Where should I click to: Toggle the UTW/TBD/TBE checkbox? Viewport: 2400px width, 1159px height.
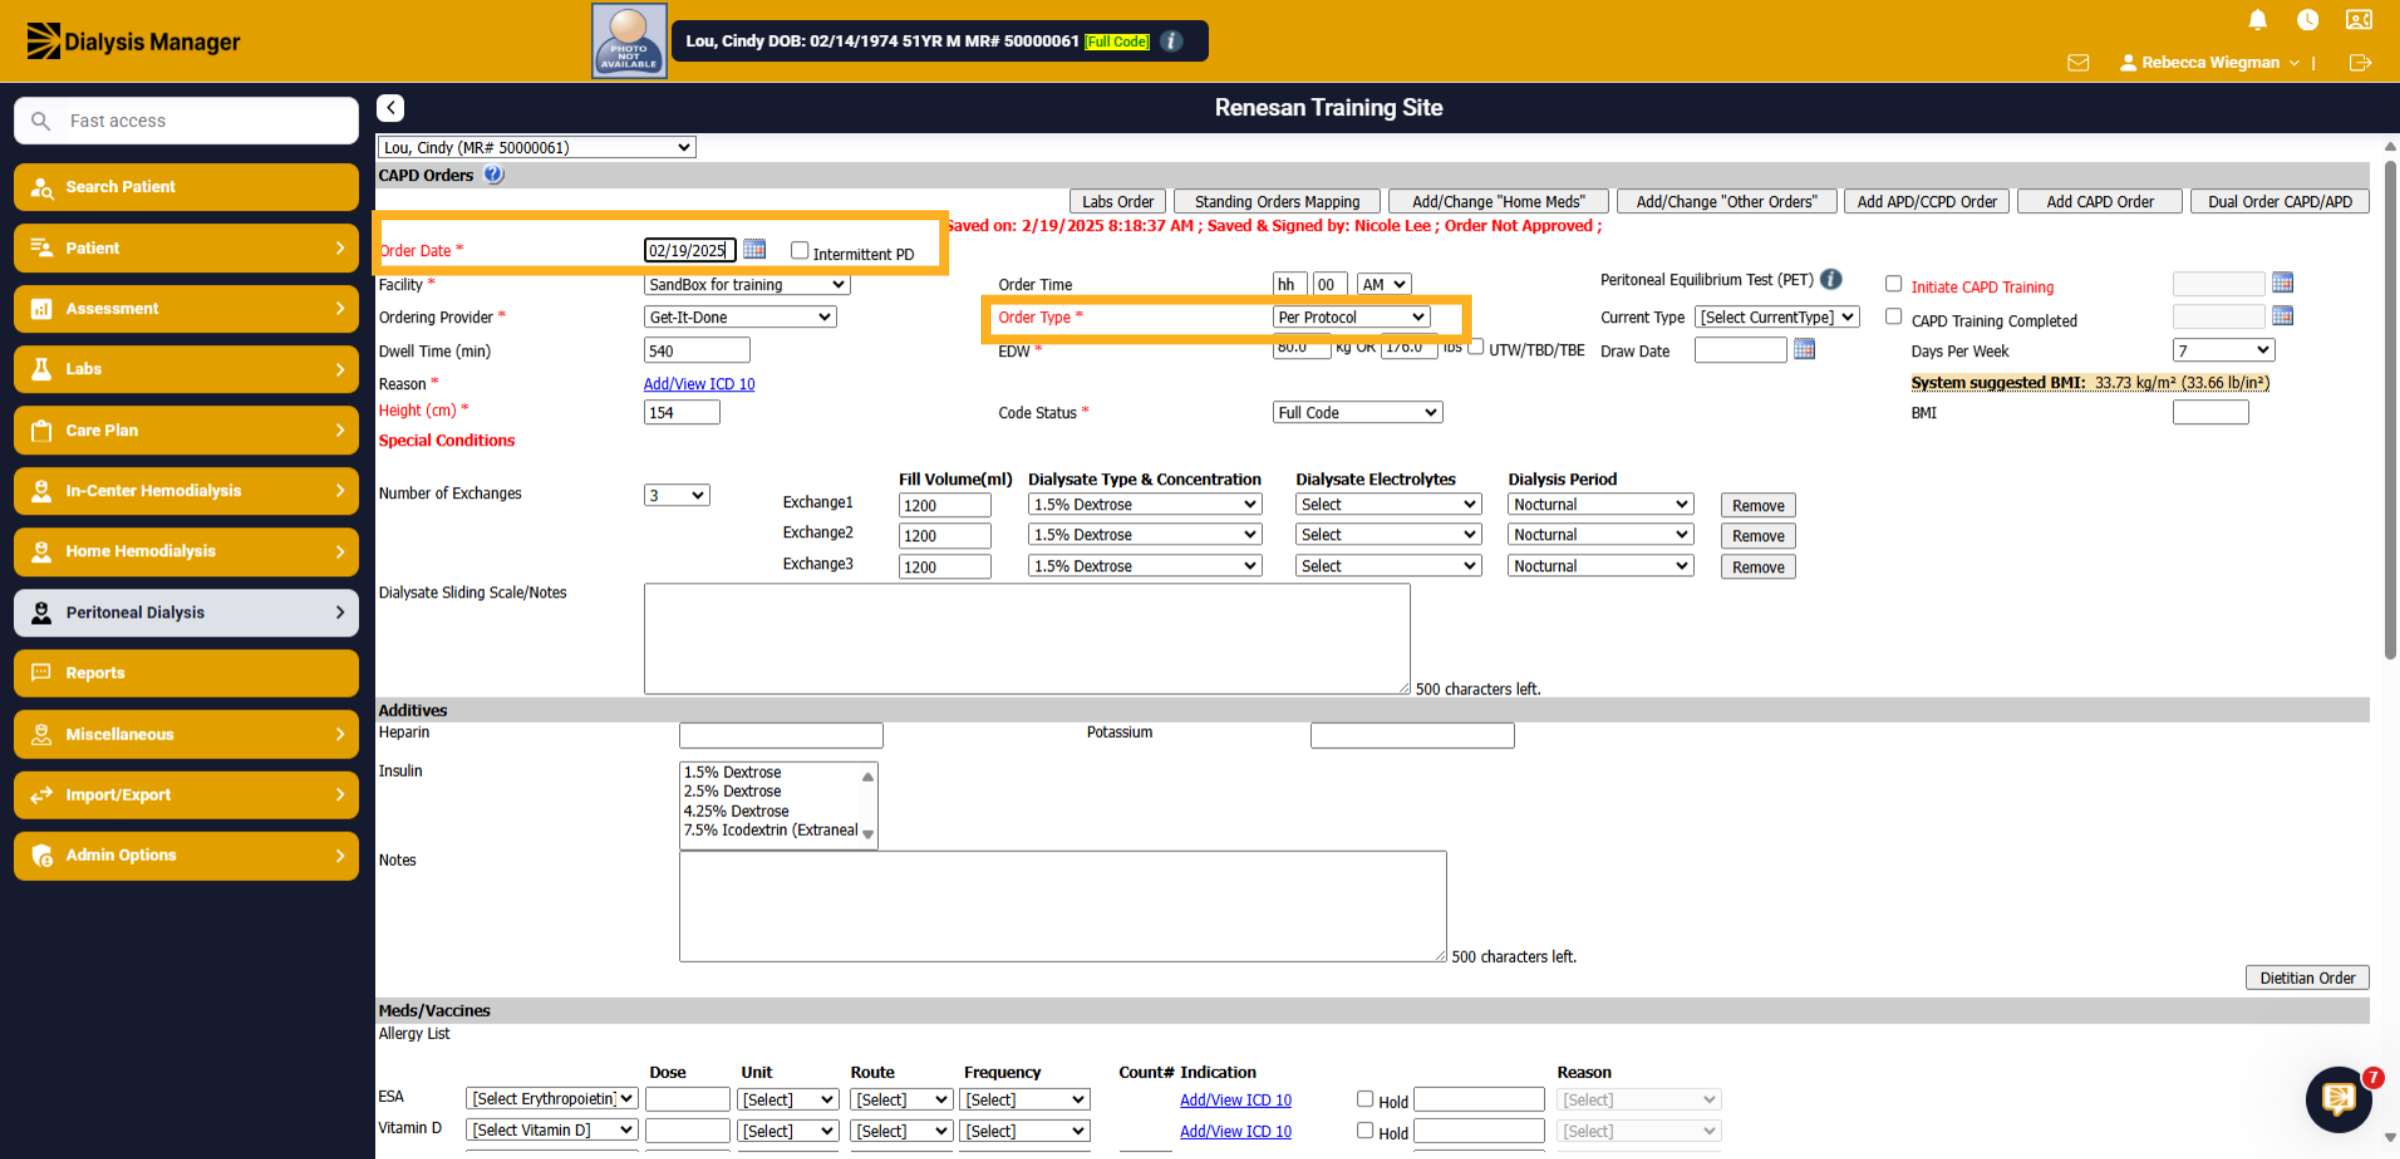tap(1475, 347)
